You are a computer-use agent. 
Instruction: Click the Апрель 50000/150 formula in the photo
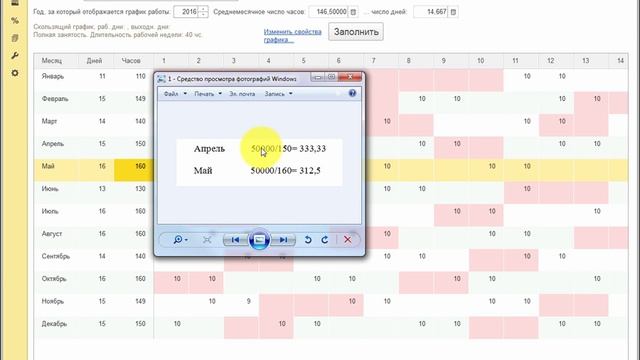click(288, 149)
